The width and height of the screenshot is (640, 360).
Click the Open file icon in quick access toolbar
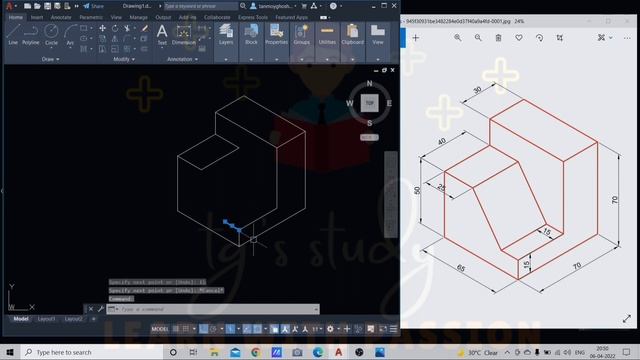coord(37,6)
